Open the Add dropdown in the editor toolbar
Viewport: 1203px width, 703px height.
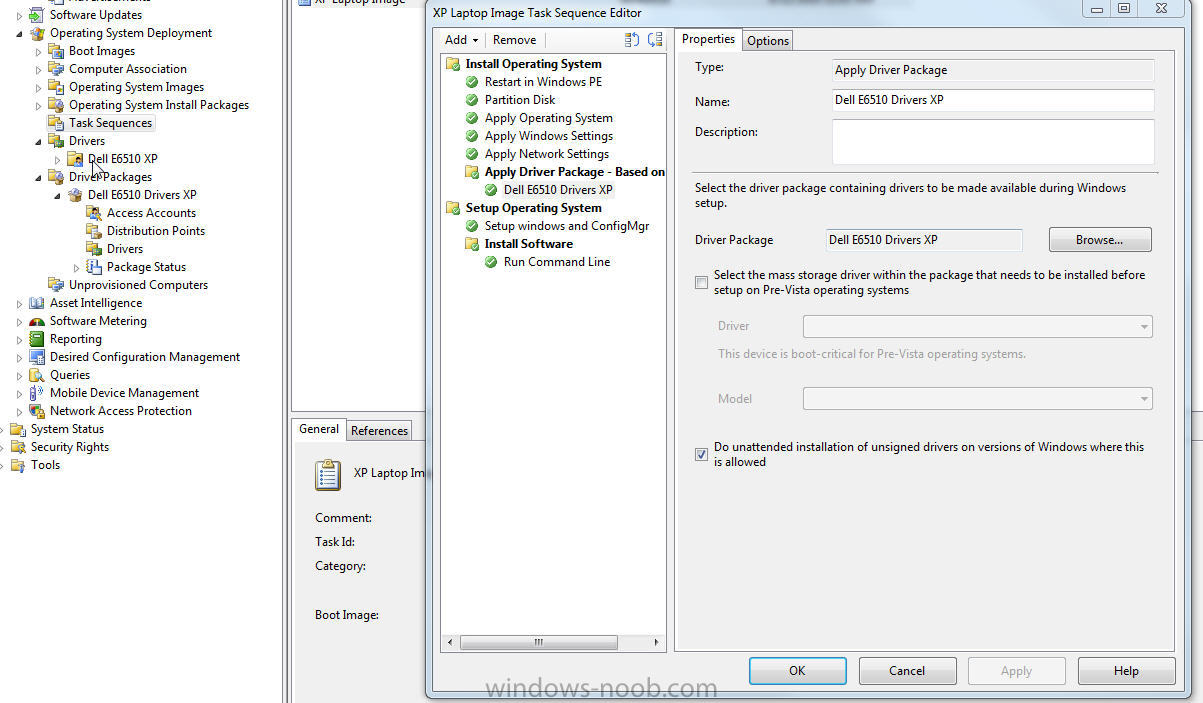[x=461, y=40]
